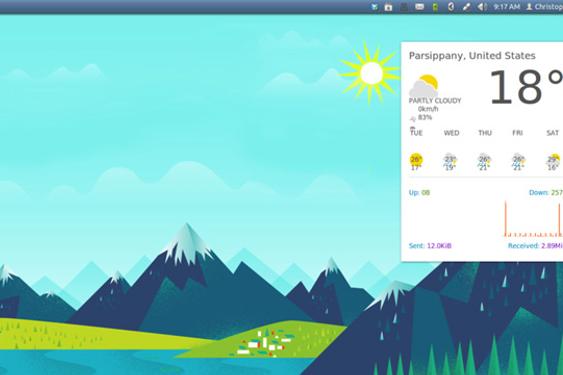Select Wednesday's rainy forecast icon
Image resolution: width=563 pixels, height=375 pixels.
[450, 162]
